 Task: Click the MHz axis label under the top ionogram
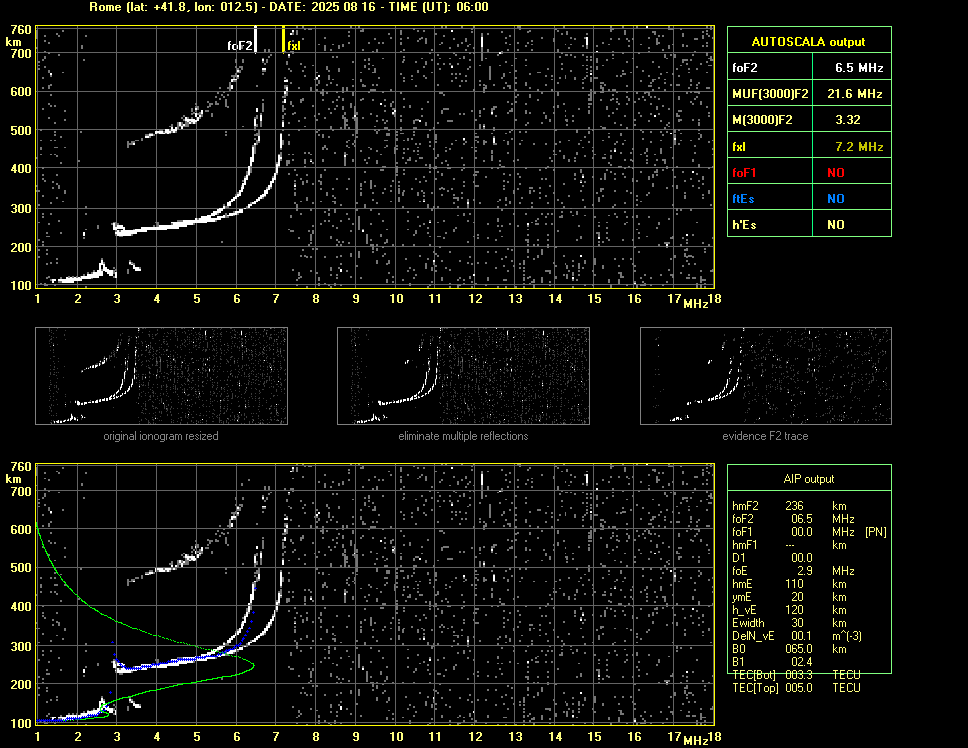tap(695, 304)
